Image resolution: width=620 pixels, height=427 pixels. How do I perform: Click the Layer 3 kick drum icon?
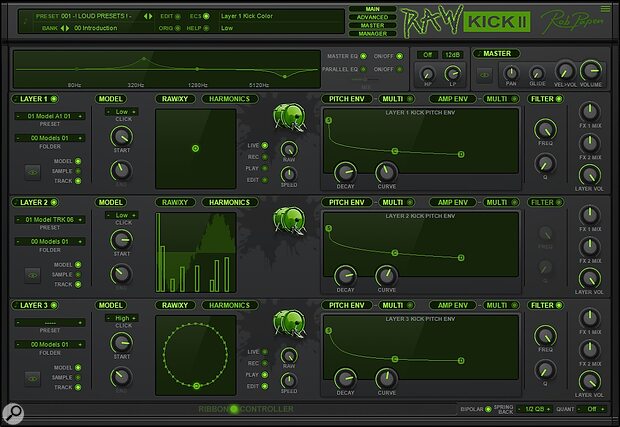(289, 323)
